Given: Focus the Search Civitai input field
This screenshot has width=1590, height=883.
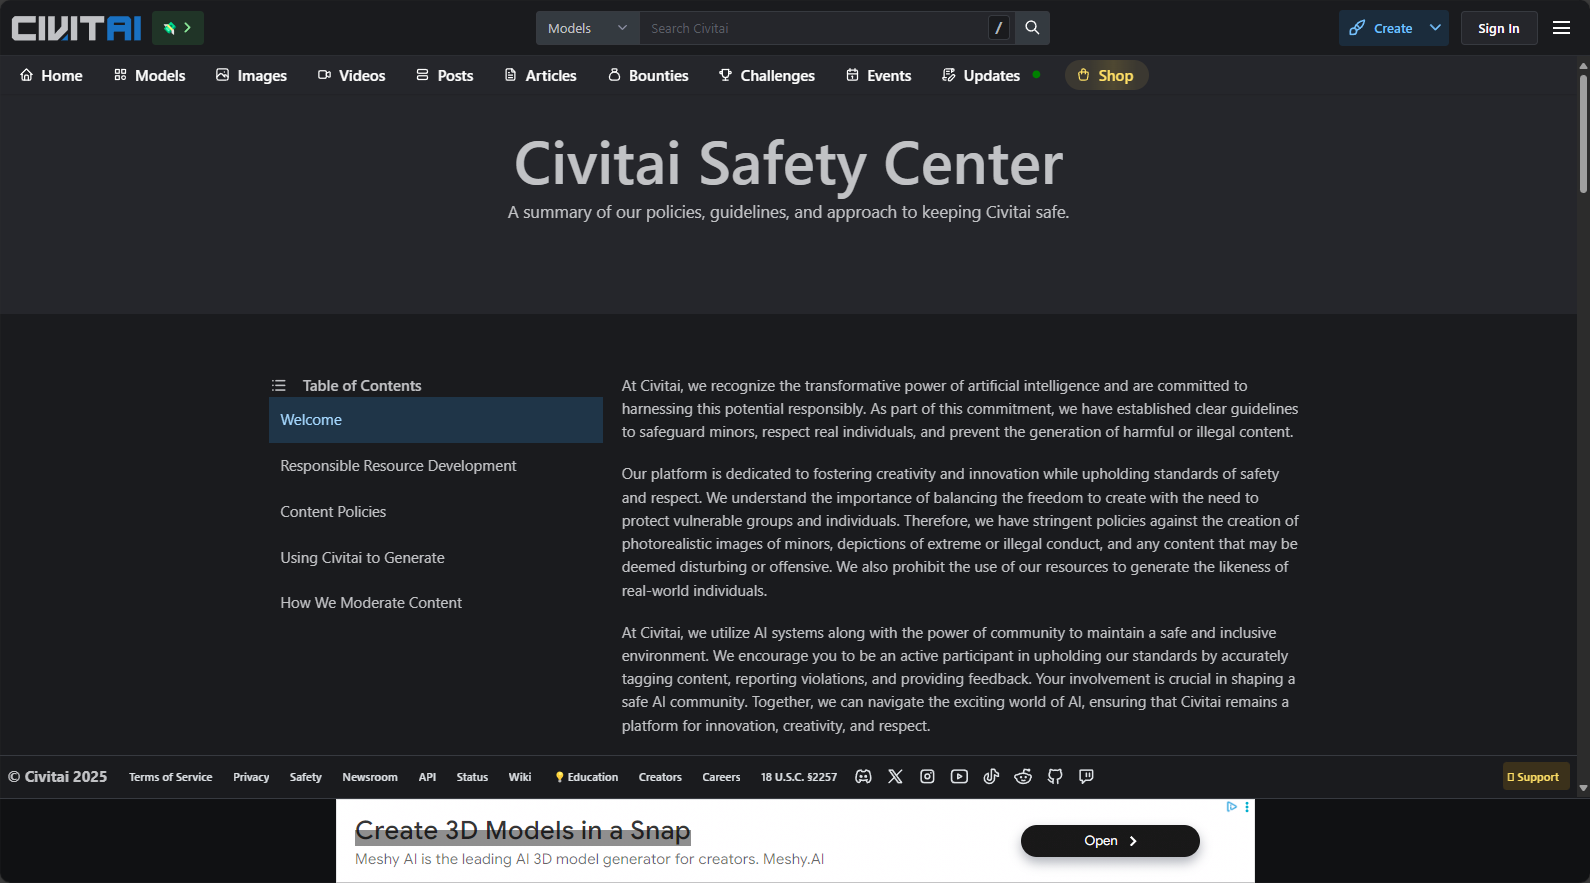Looking at the screenshot, I should [813, 28].
